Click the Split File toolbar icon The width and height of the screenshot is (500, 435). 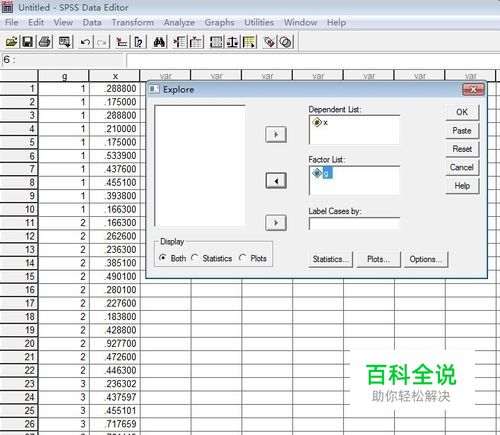pos(217,42)
